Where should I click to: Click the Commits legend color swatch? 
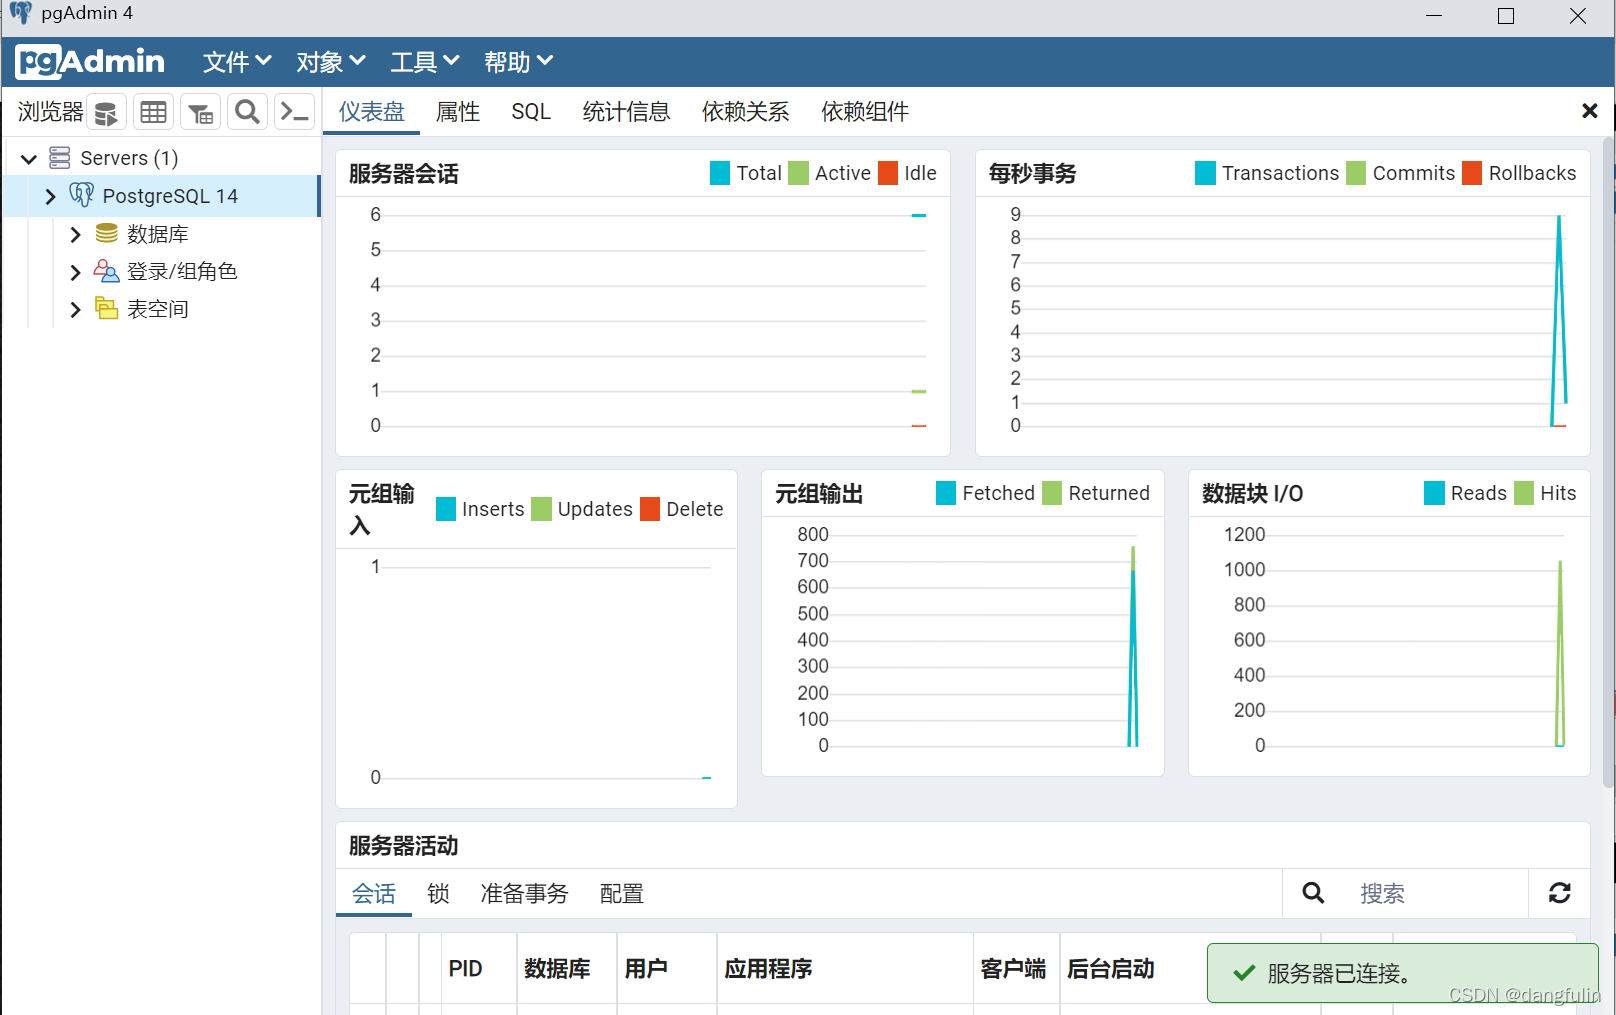pyautogui.click(x=1356, y=173)
